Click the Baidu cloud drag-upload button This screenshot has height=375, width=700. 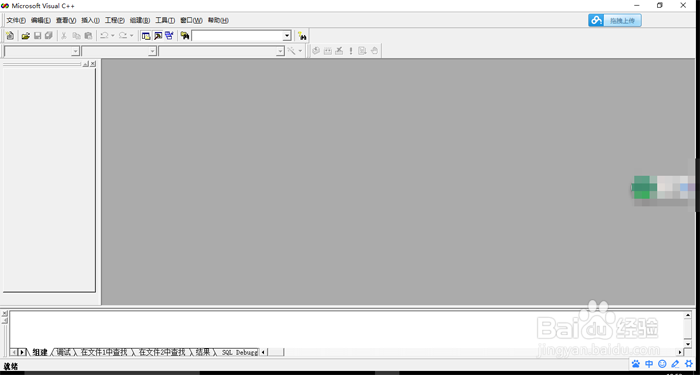click(x=615, y=20)
